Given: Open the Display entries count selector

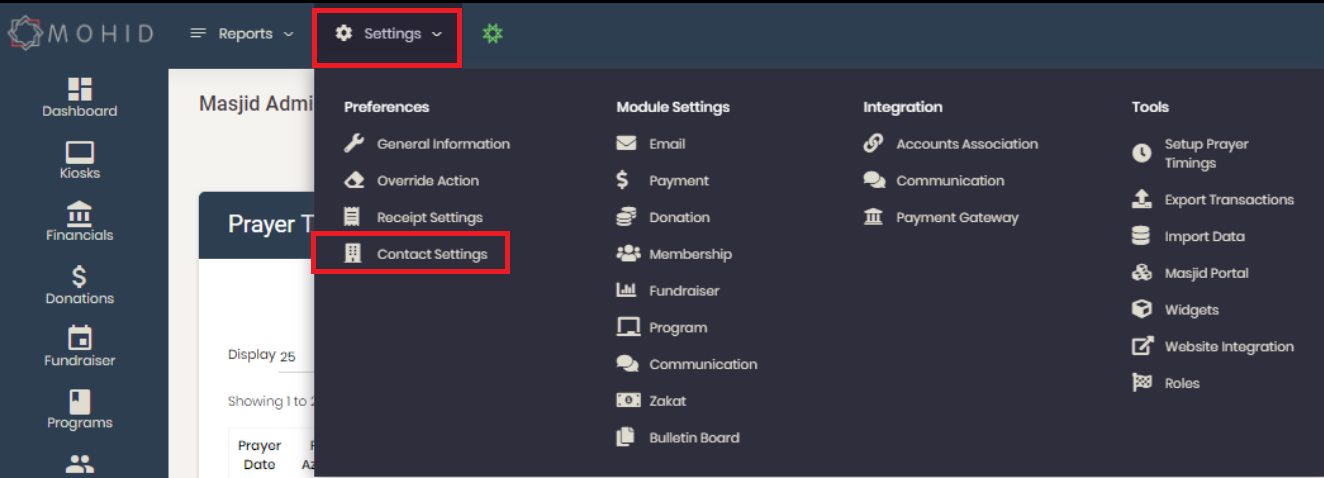Looking at the screenshot, I should click(x=294, y=357).
